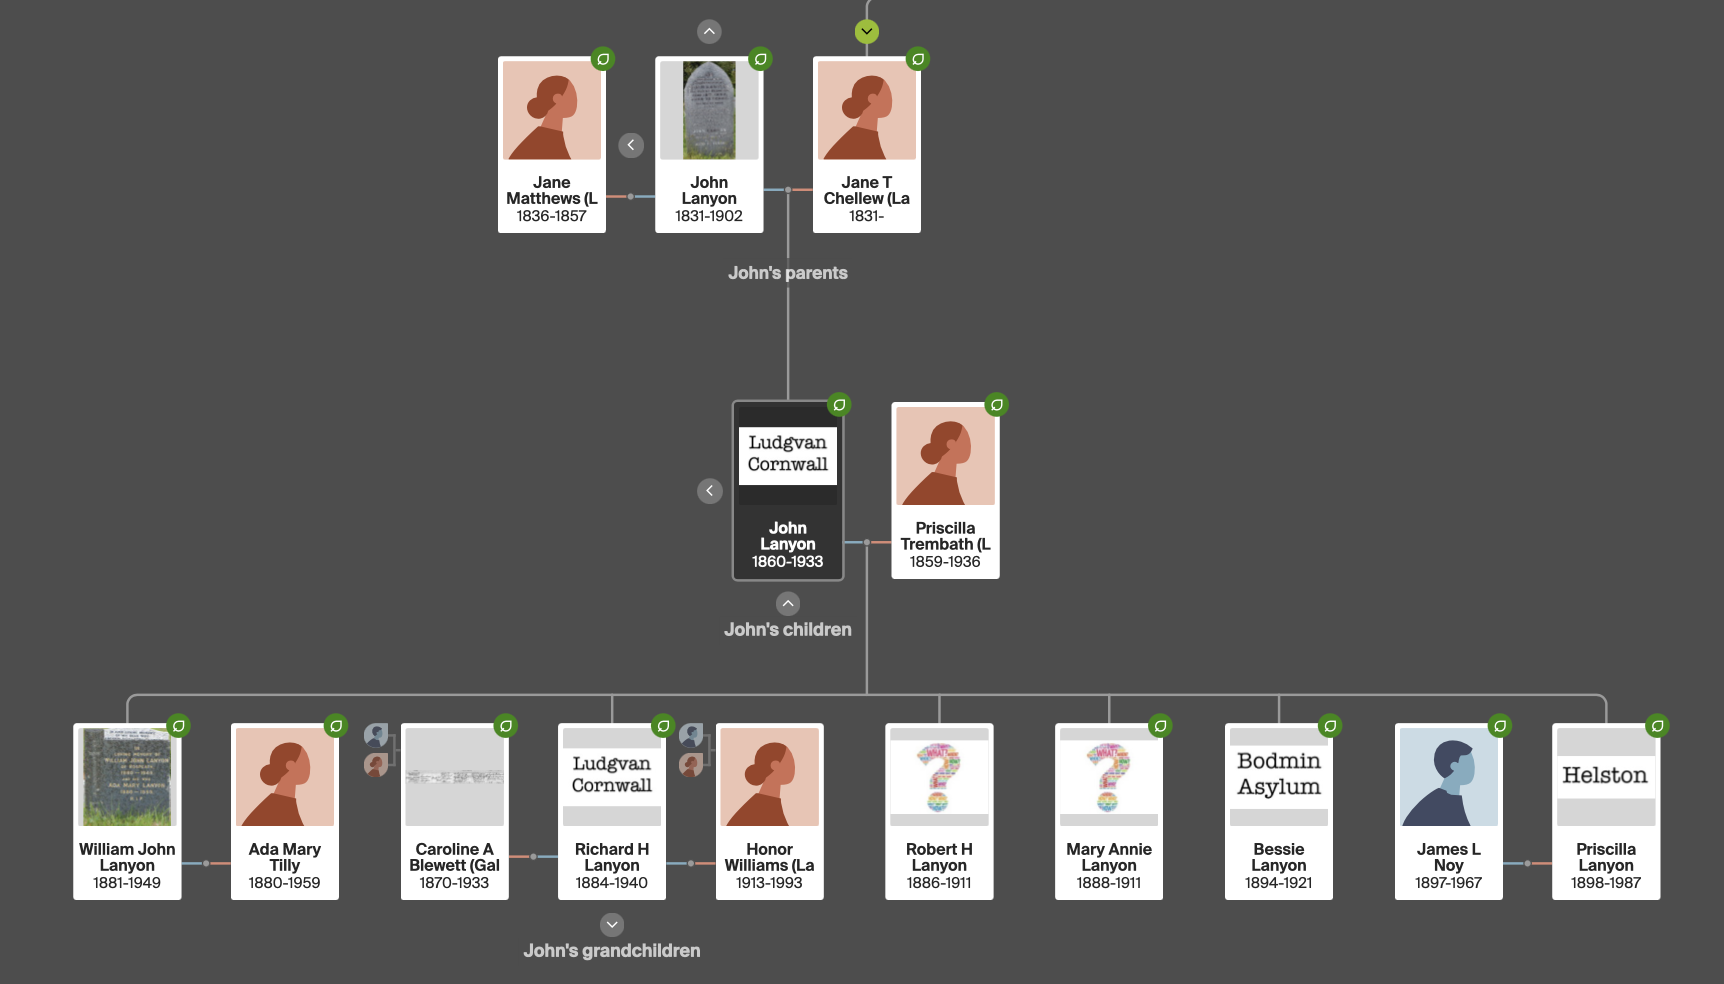Collapse John's children with the up chevron
The width and height of the screenshot is (1724, 984).
788,604
